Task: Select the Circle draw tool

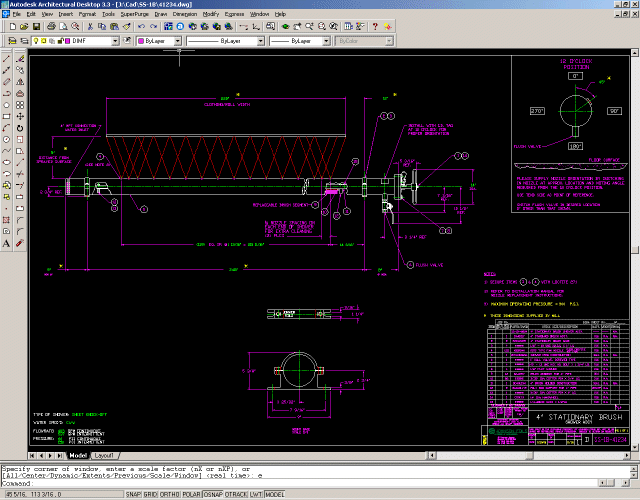Action: (x=7, y=140)
